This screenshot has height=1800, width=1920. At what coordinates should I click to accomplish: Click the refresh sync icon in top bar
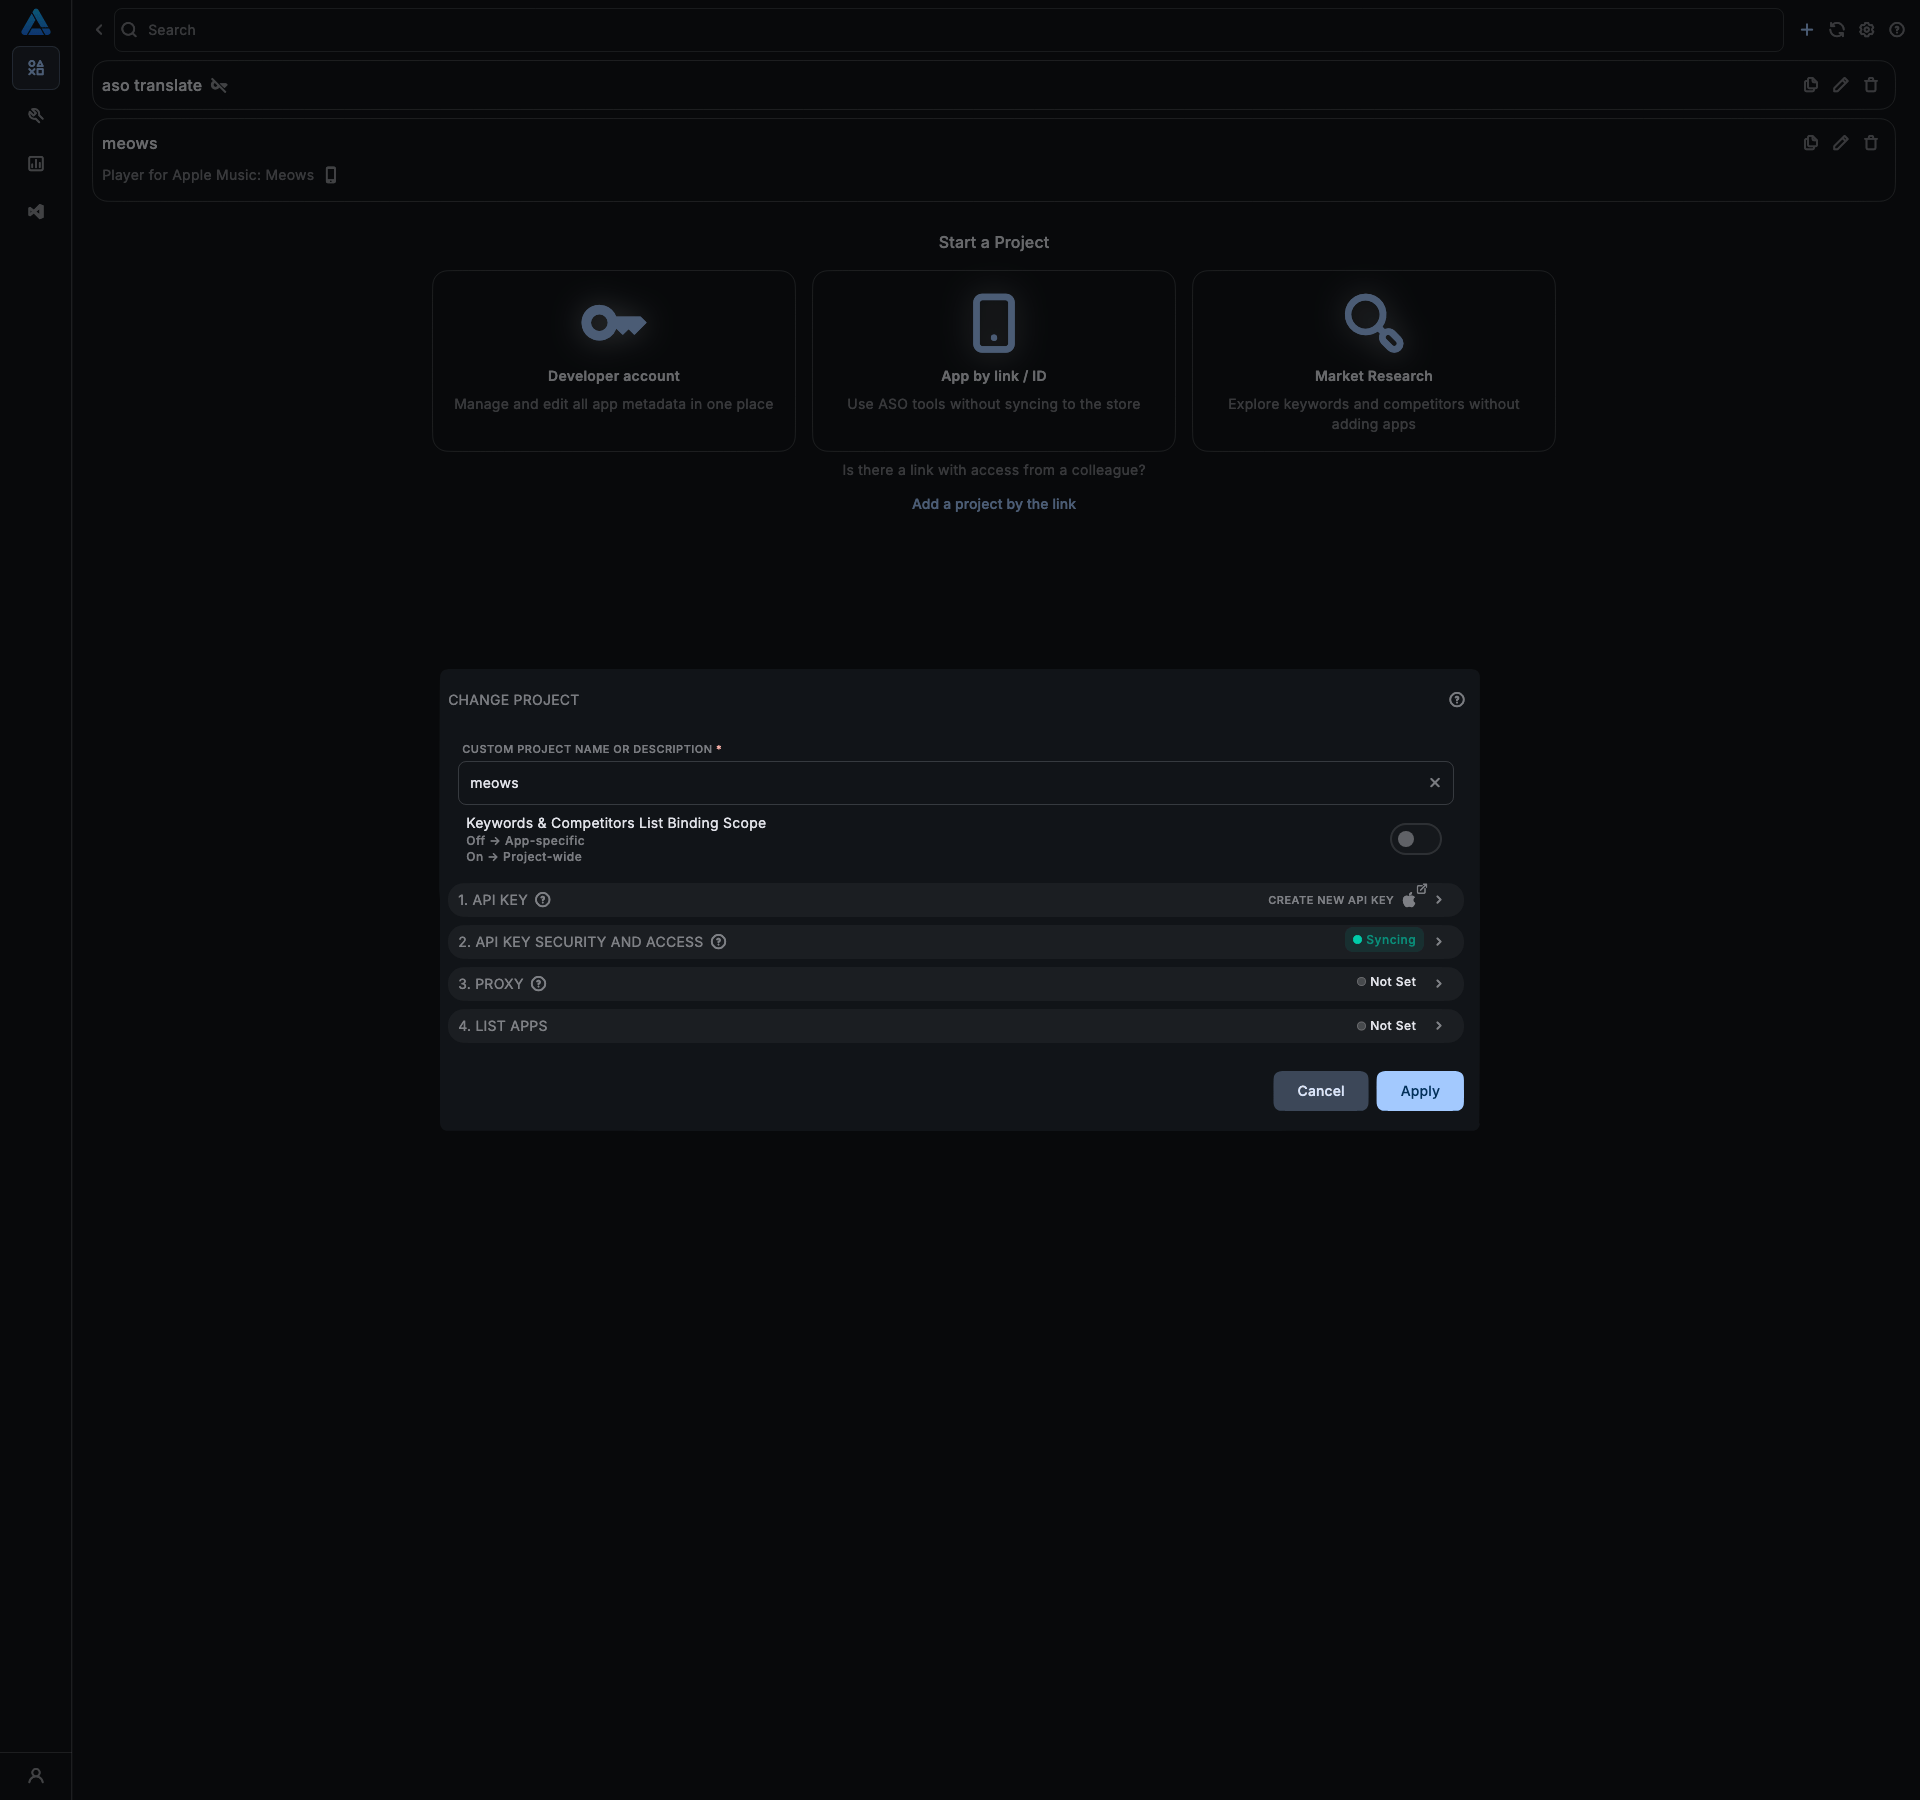(1836, 30)
